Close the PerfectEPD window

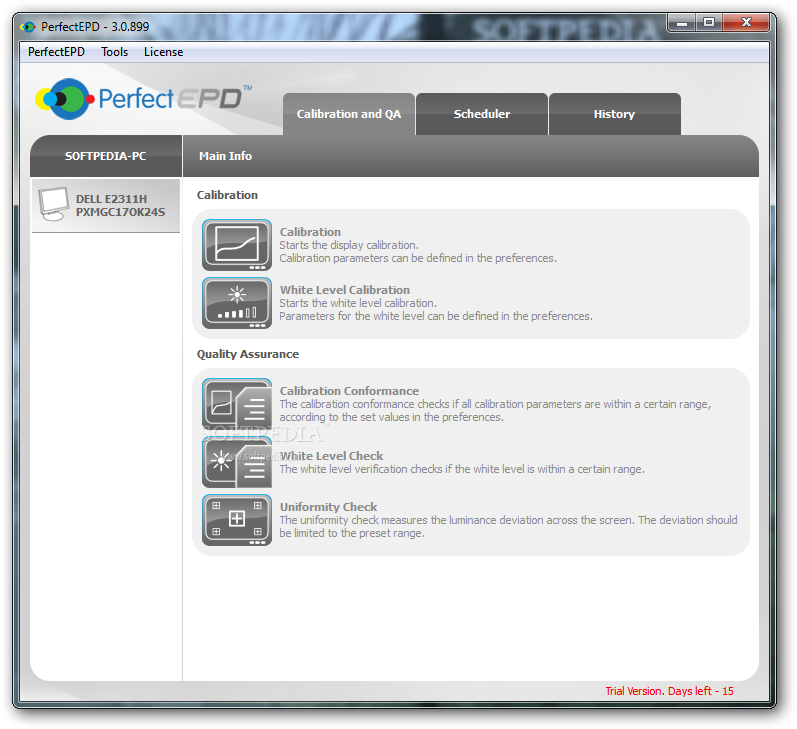click(x=746, y=23)
